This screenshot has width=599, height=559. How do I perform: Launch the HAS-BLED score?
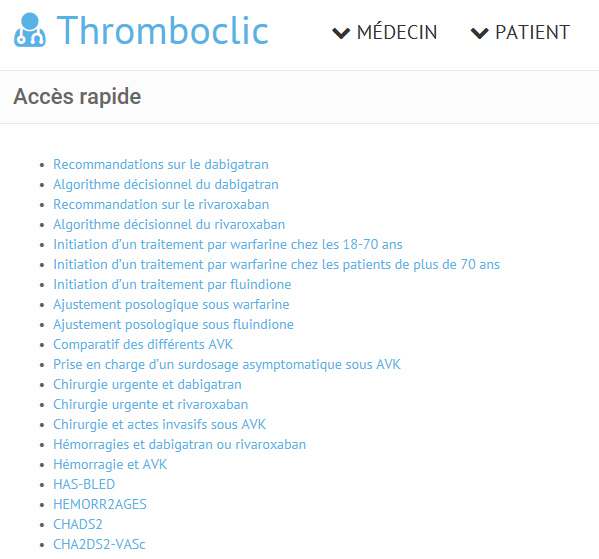(x=84, y=484)
